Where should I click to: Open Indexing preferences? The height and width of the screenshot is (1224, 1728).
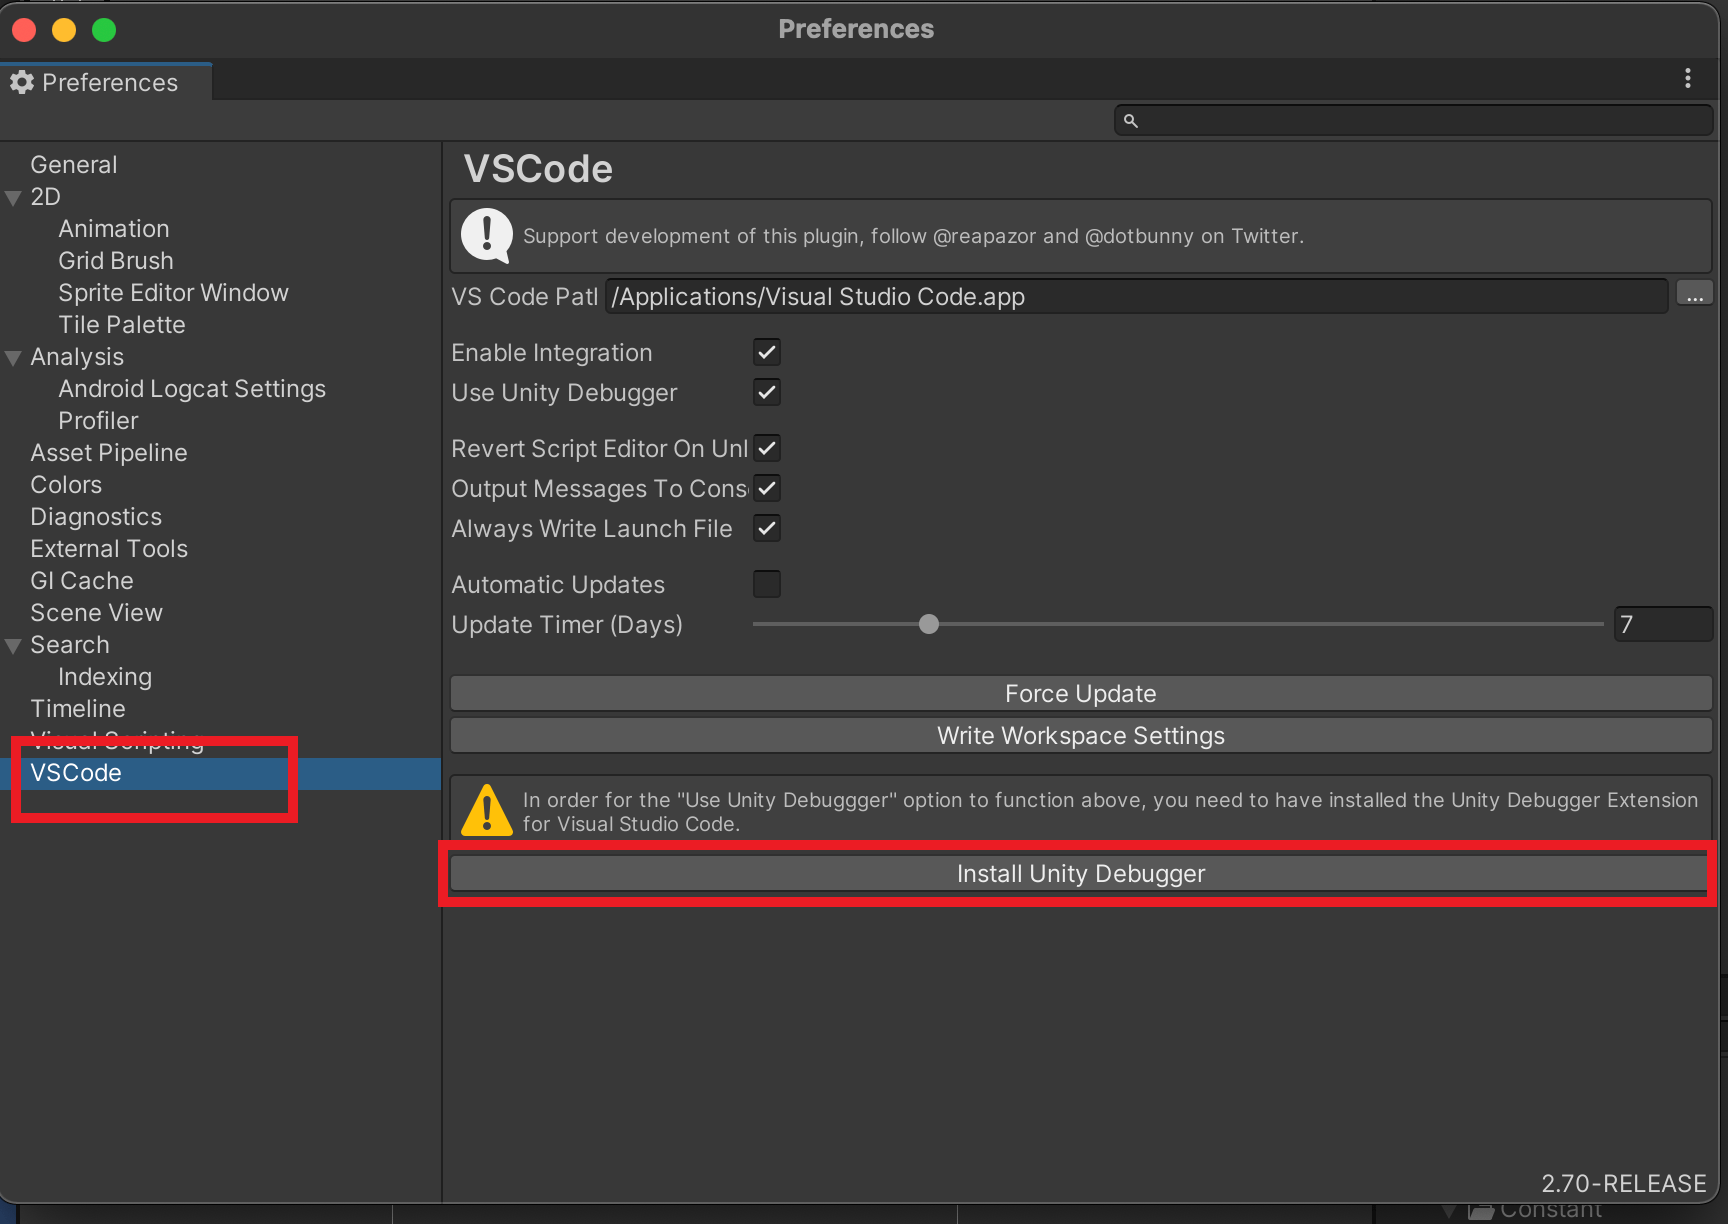[x=104, y=676]
